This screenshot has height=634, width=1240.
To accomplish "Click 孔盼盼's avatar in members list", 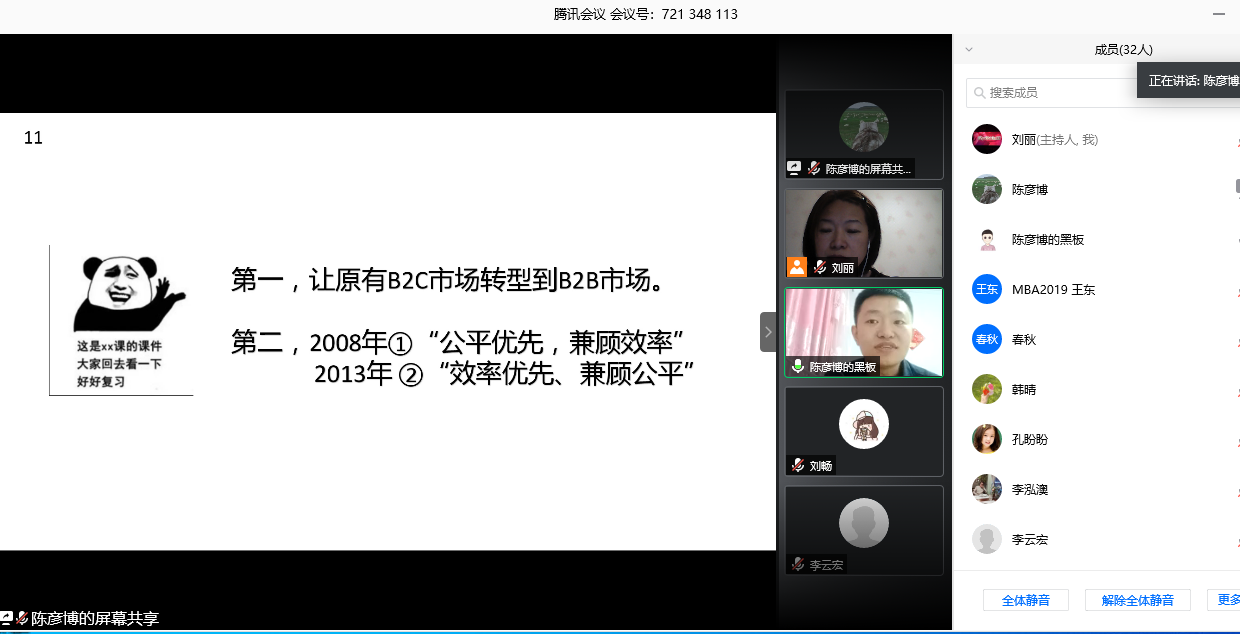I will pyautogui.click(x=987, y=439).
